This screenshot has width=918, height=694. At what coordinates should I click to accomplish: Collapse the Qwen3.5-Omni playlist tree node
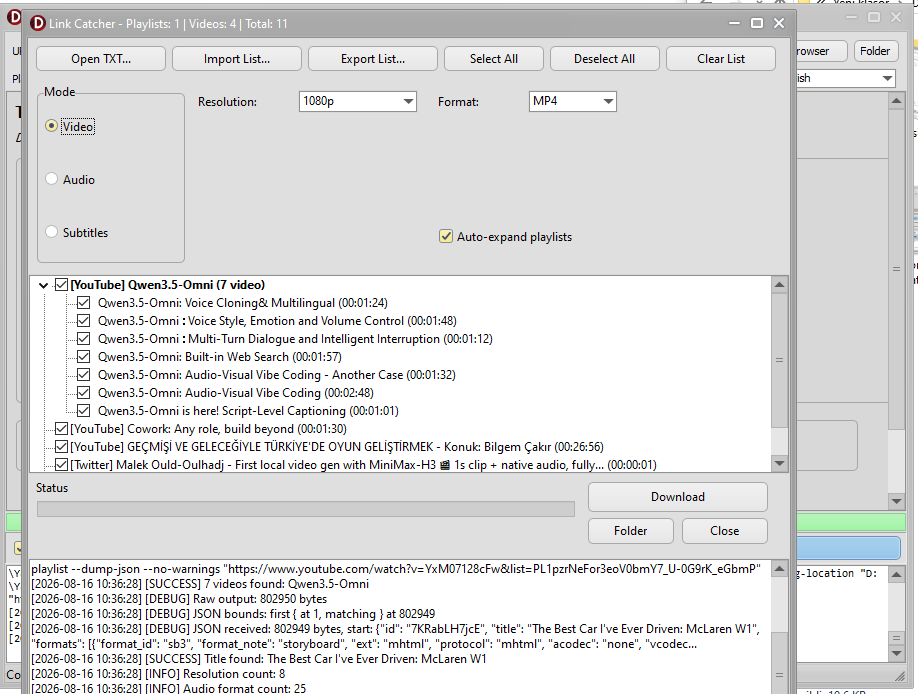[x=43, y=285]
